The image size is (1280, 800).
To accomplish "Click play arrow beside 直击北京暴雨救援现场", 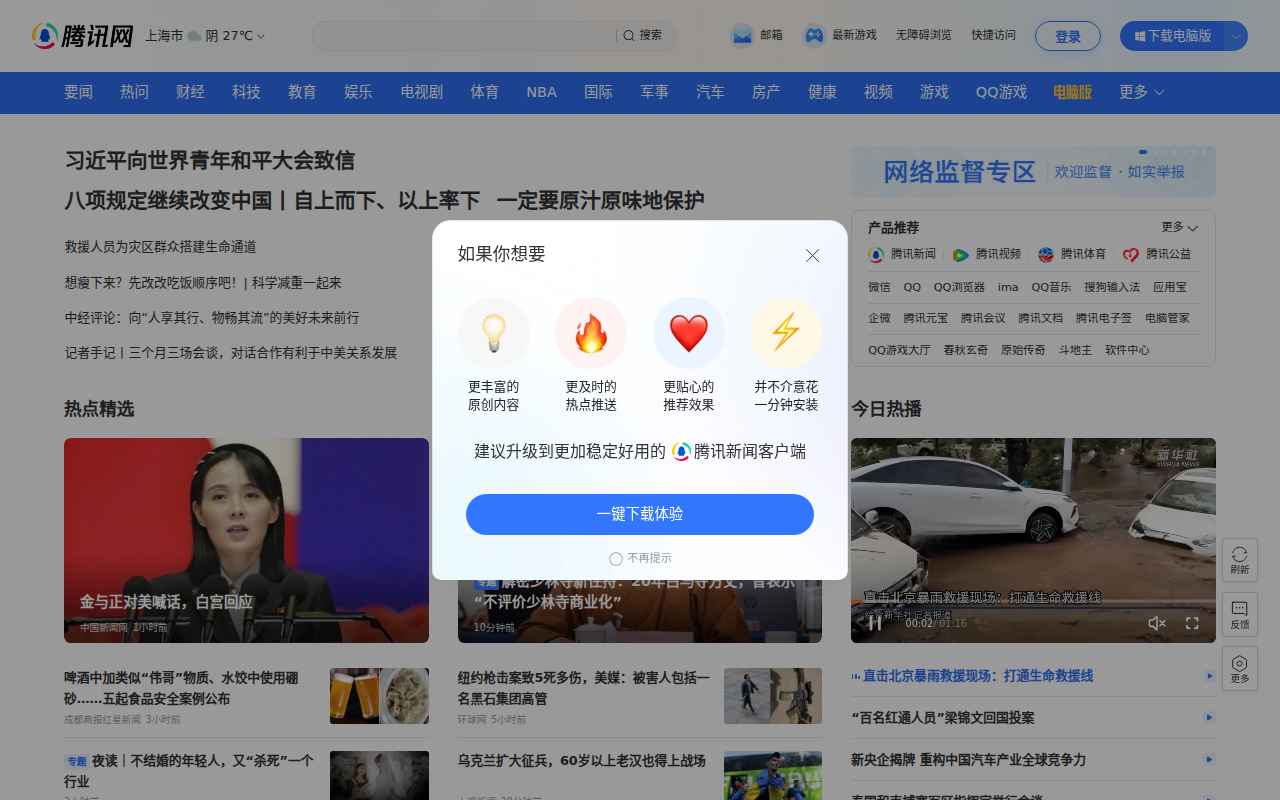I will tap(1210, 676).
